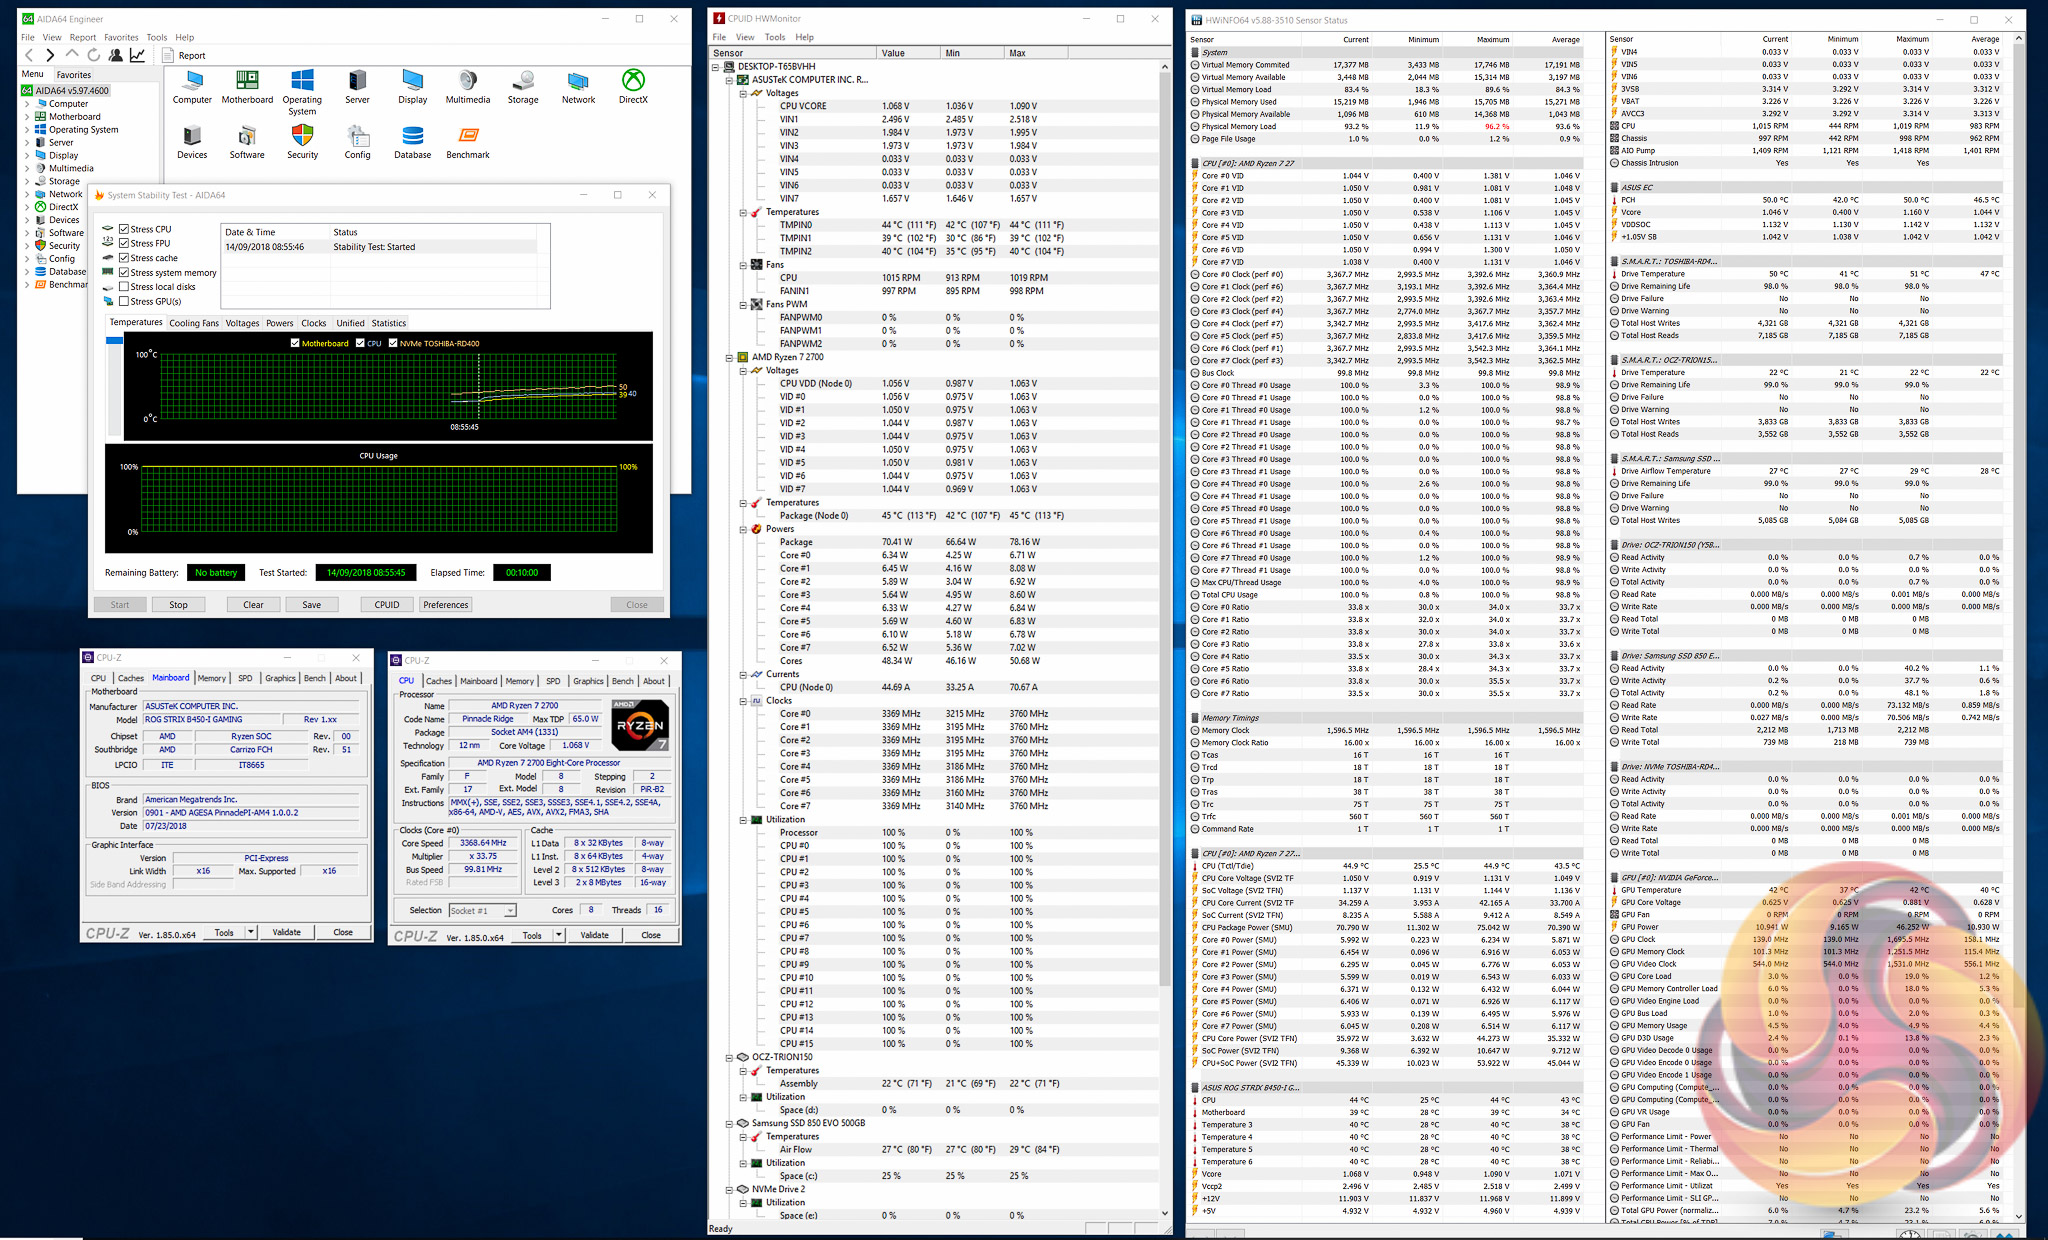Open the Favorites menu in AIDA64

[x=121, y=37]
